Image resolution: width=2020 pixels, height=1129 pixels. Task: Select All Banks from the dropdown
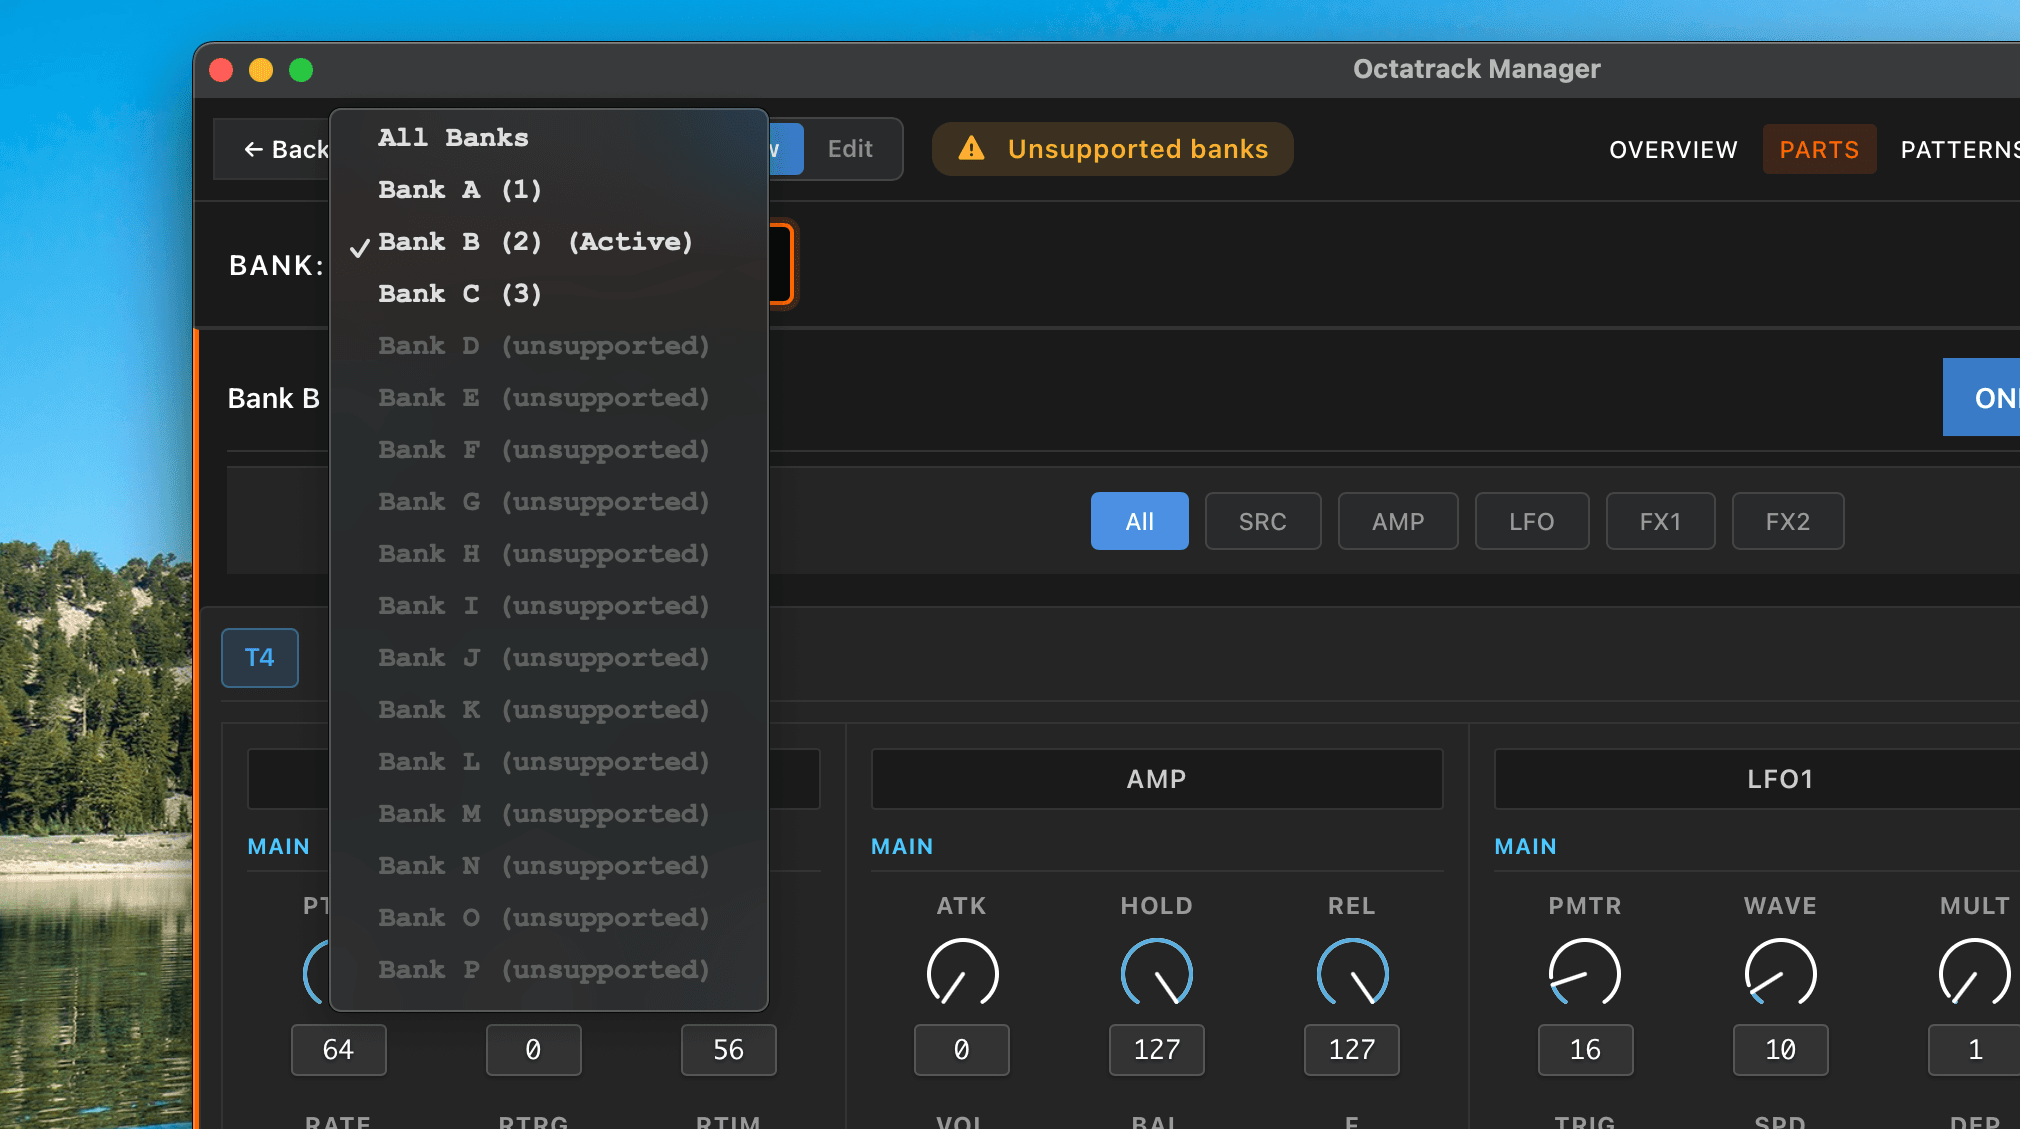click(453, 137)
